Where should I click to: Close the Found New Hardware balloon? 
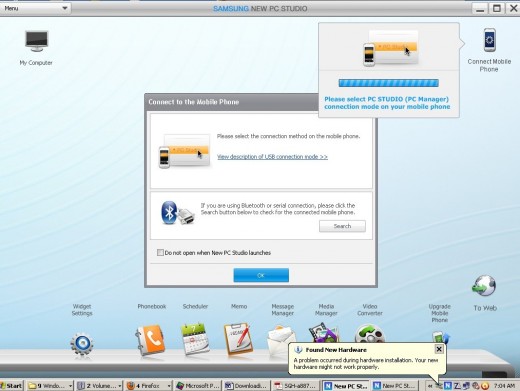point(439,349)
